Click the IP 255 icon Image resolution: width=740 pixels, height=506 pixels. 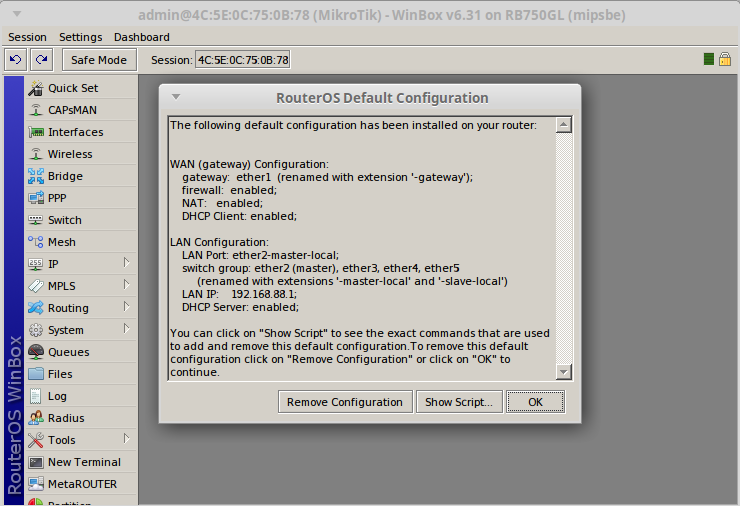point(35,264)
